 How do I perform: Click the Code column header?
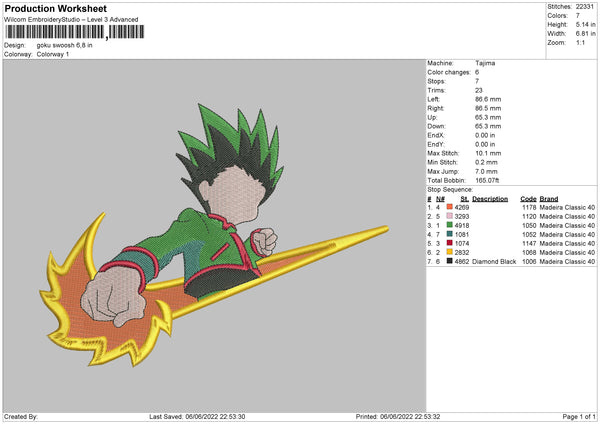(x=528, y=198)
